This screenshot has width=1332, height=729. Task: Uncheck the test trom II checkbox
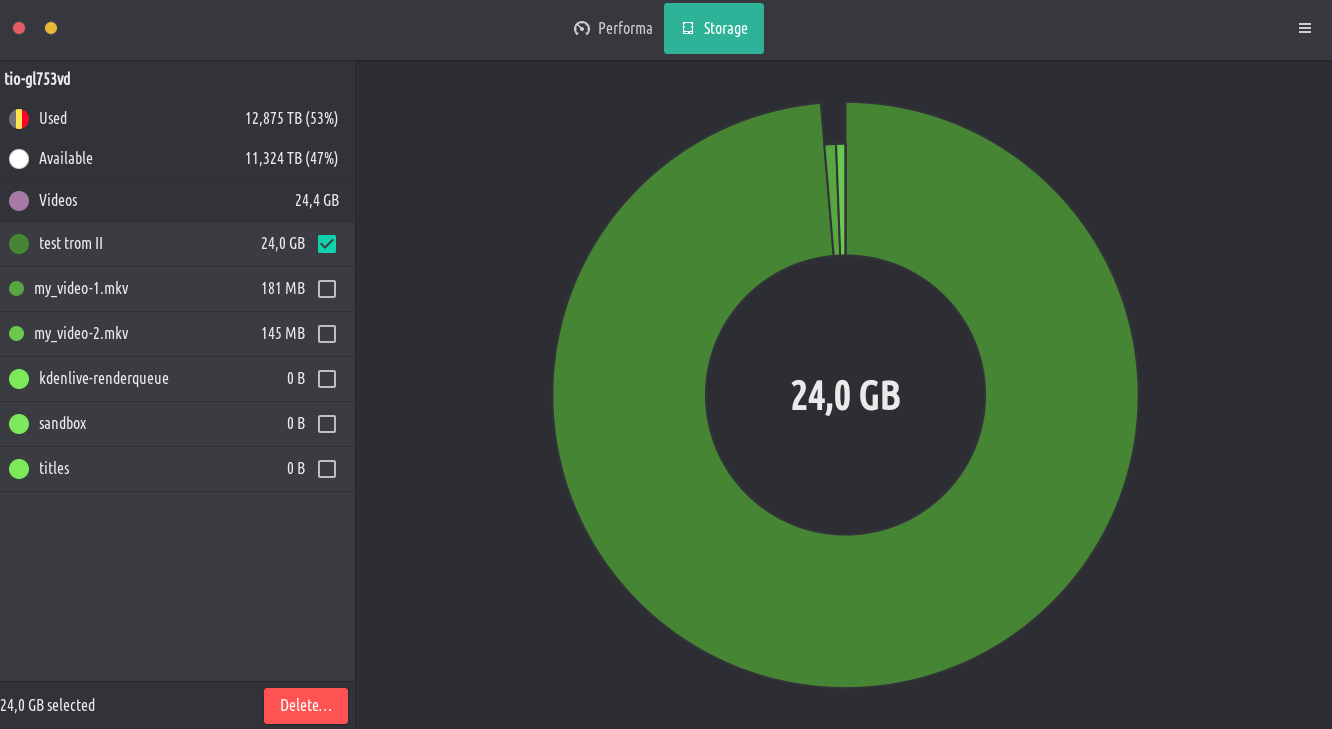pyautogui.click(x=327, y=244)
